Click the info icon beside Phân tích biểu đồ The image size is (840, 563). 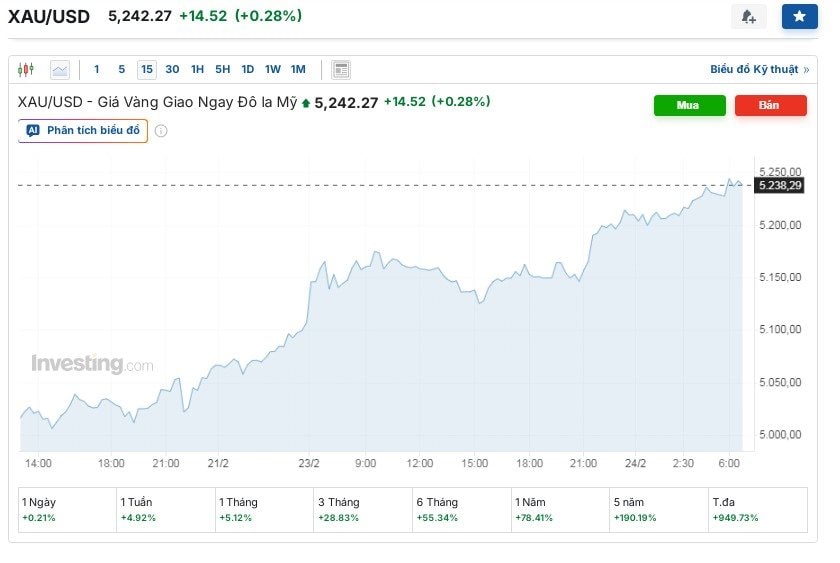tap(161, 131)
